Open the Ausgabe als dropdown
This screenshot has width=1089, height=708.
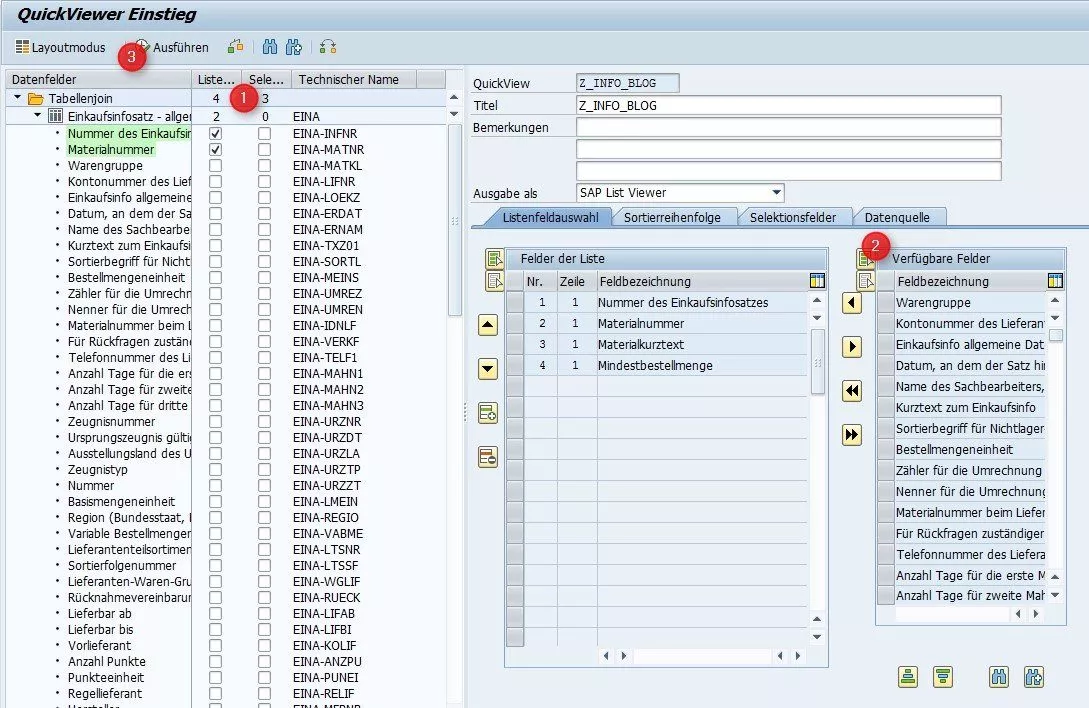pyautogui.click(x=776, y=192)
